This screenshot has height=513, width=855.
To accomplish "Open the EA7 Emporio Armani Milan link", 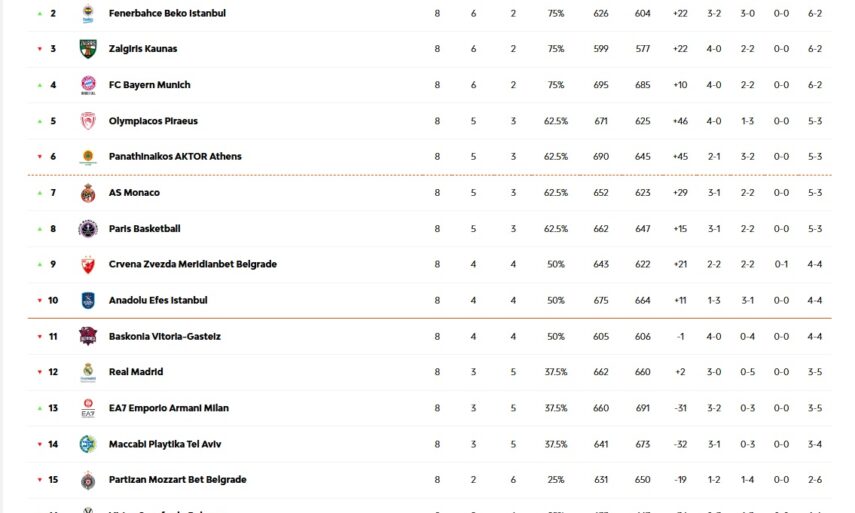I will (168, 408).
